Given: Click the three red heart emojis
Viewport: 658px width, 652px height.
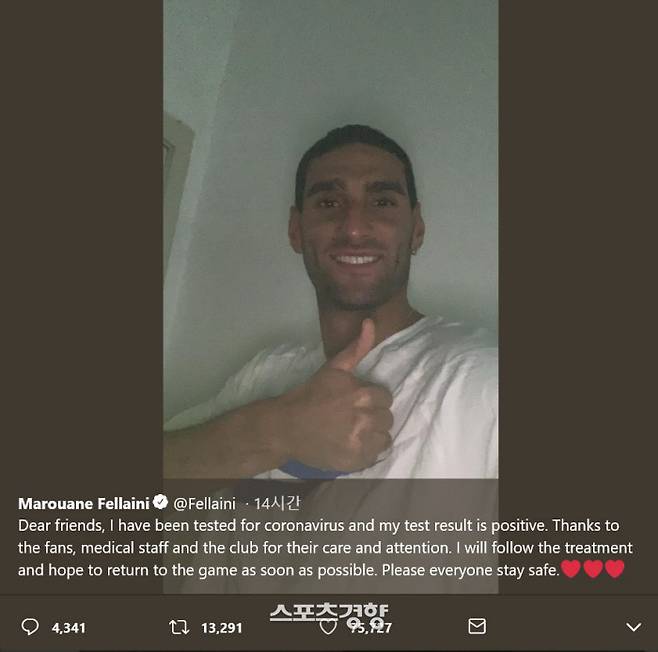Looking at the screenshot, I should [593, 569].
